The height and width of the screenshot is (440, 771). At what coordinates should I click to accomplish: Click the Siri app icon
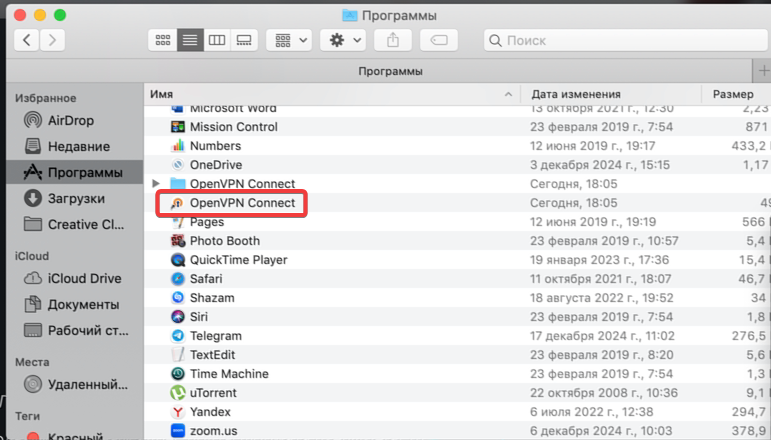pyautogui.click(x=178, y=317)
